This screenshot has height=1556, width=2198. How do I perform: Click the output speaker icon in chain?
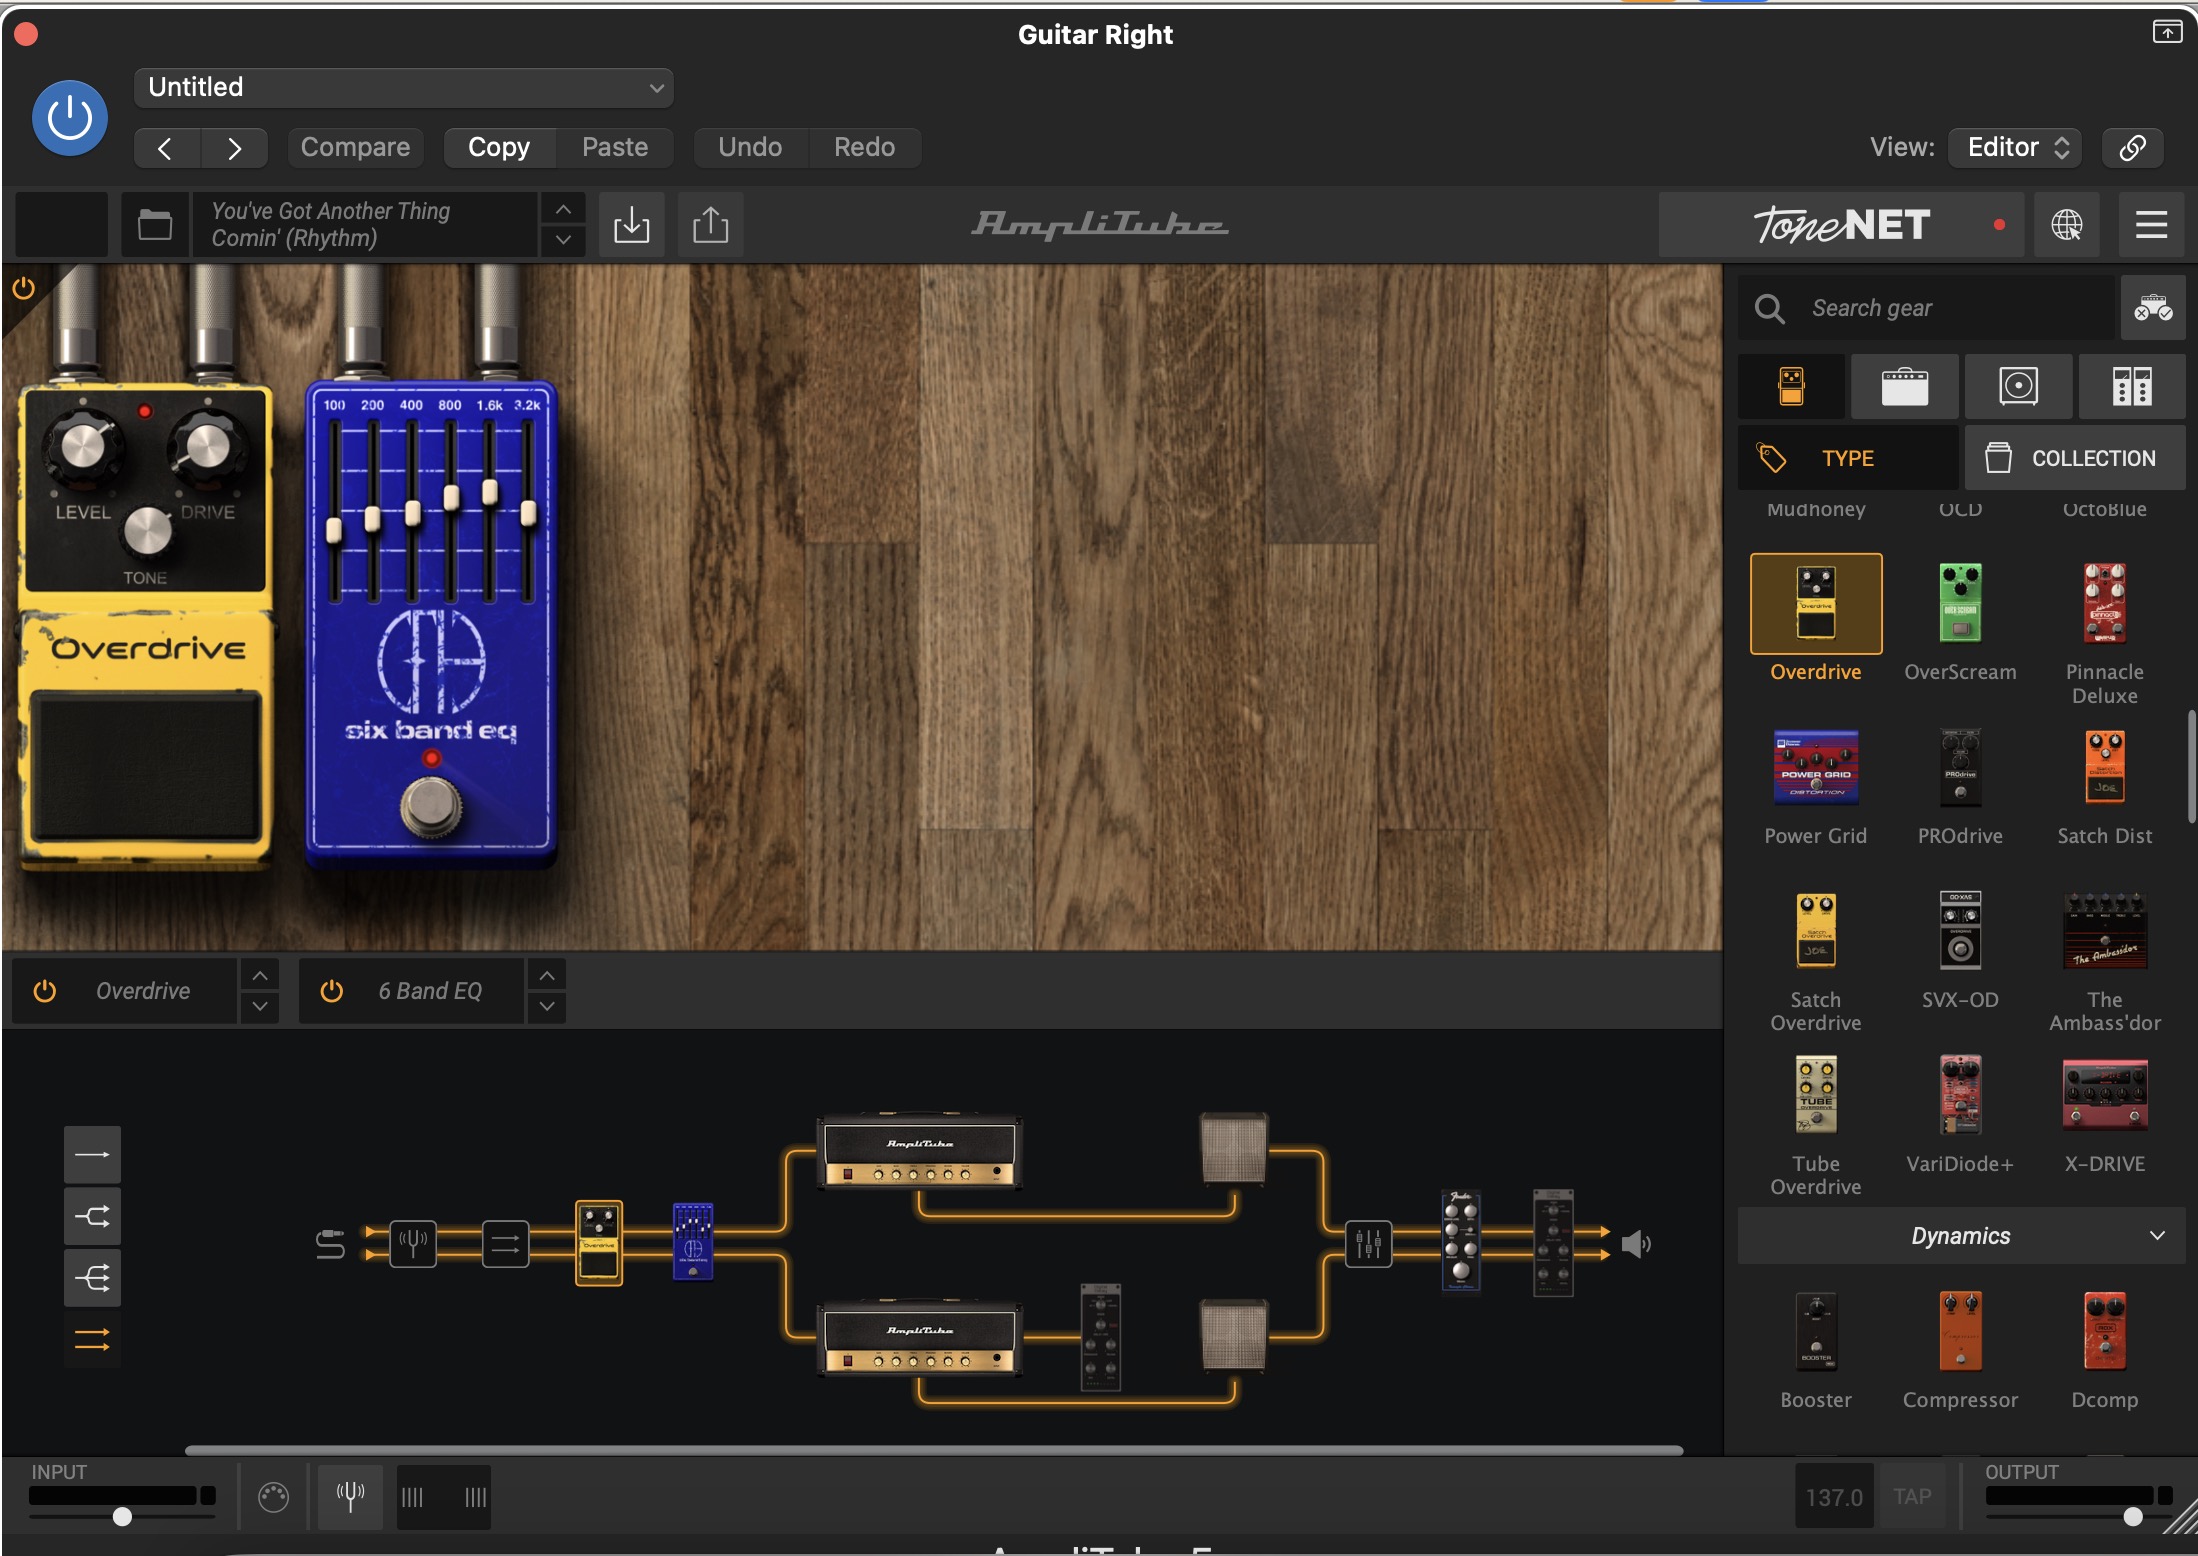(1635, 1244)
